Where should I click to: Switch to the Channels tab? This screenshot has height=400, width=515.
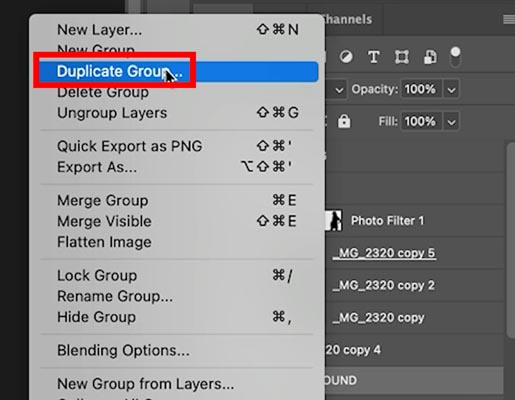coord(347,19)
